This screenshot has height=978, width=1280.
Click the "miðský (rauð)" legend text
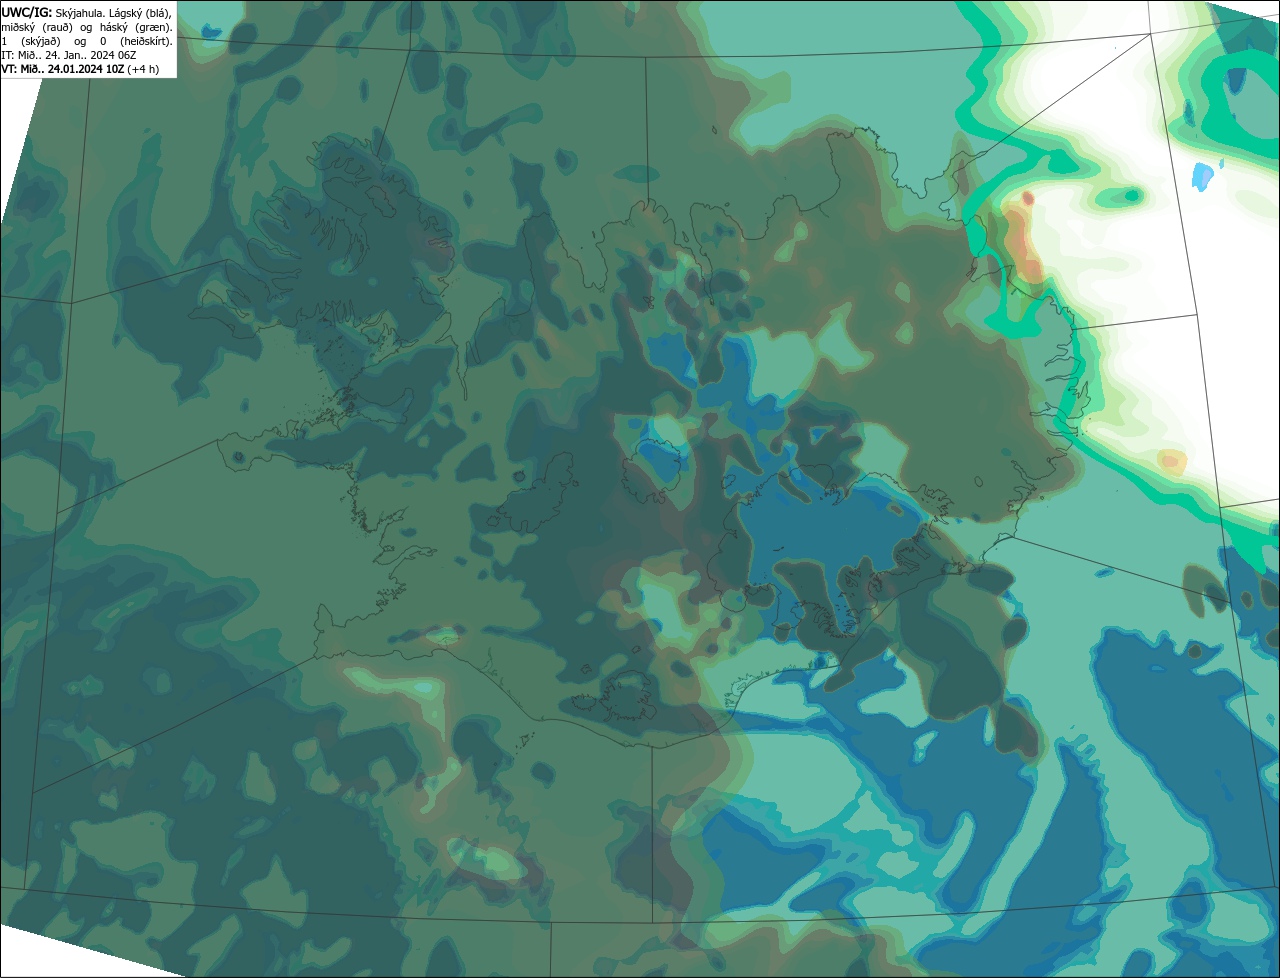[37, 28]
